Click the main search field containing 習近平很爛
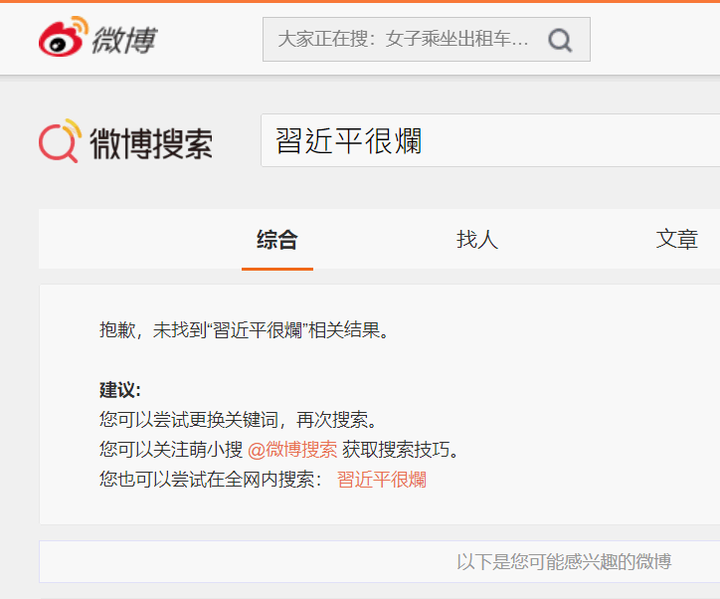 (490, 141)
